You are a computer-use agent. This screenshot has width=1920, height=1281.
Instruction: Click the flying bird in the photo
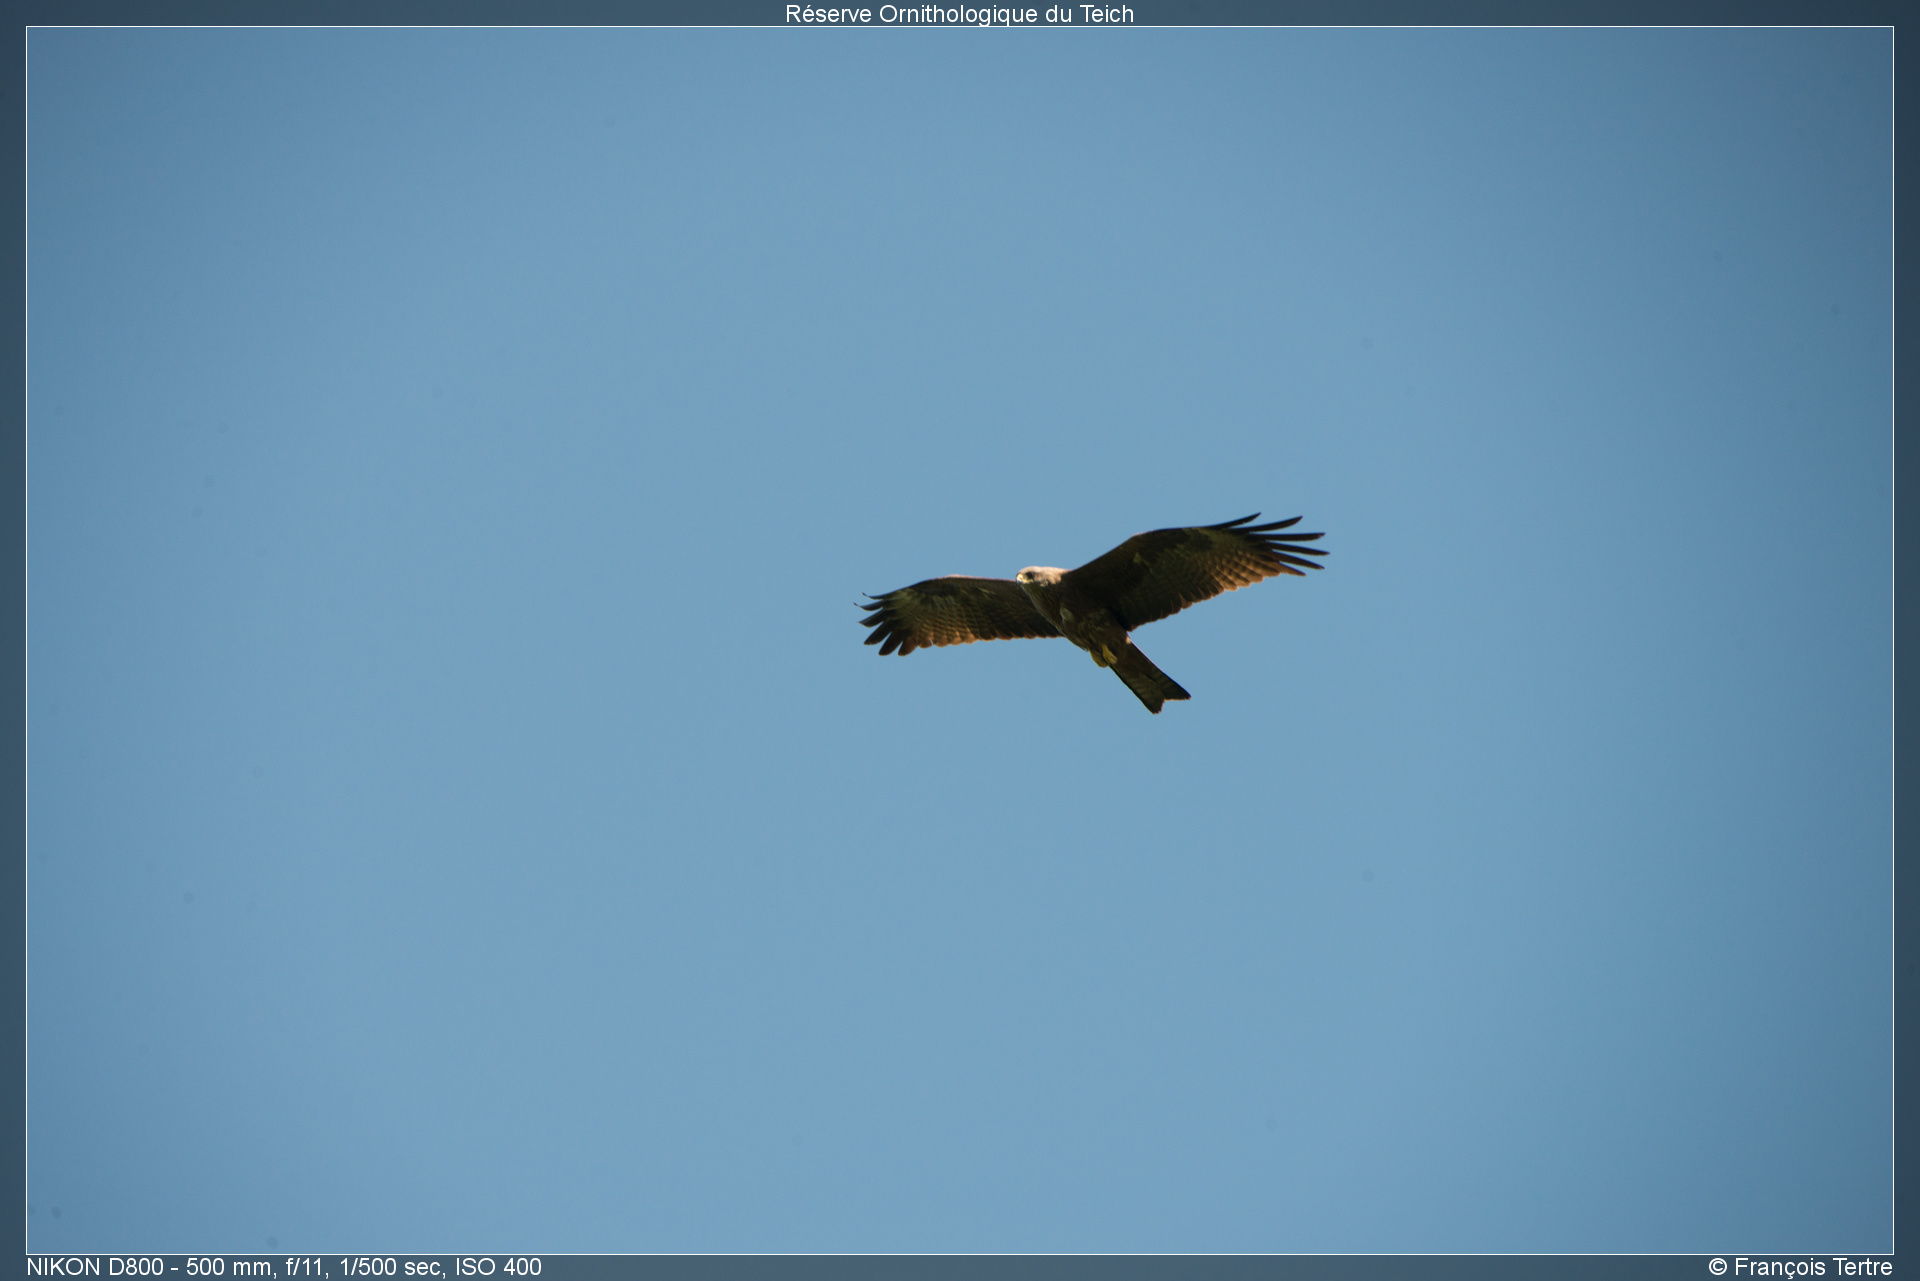(x=1092, y=612)
